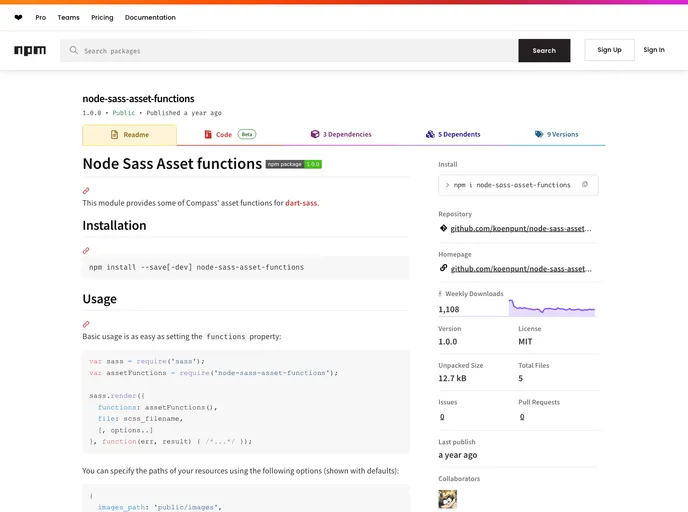The image size is (688, 512).
Task: Select the Readme tab
Action: 129,135
